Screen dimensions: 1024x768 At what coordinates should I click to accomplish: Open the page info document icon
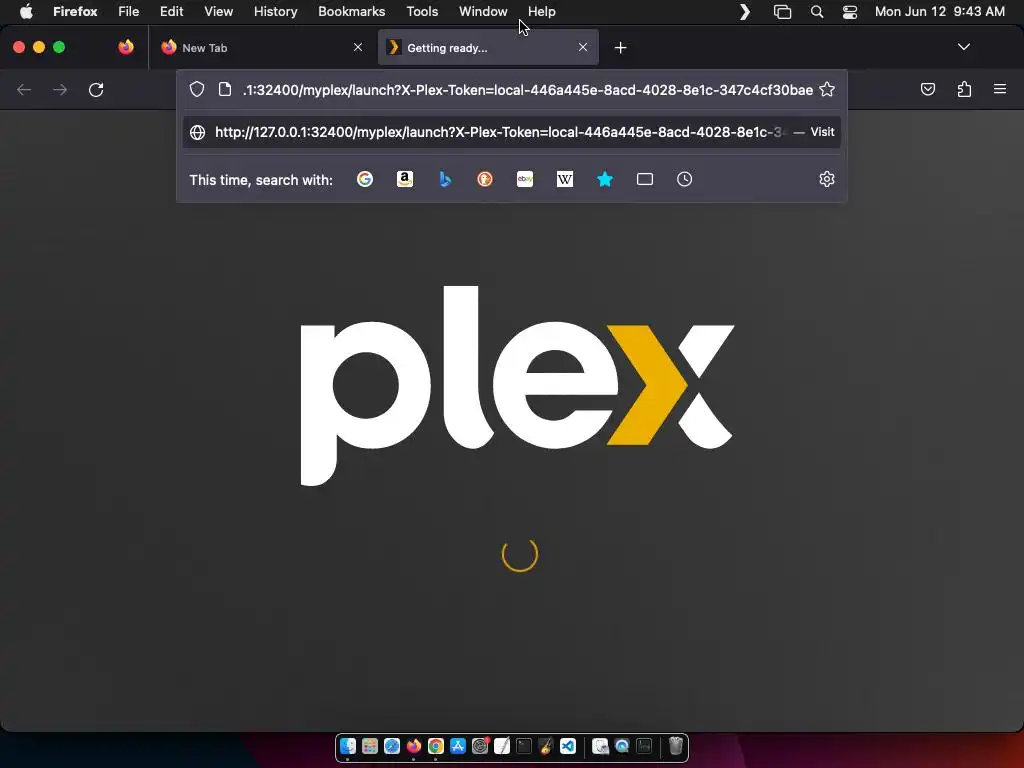225,89
